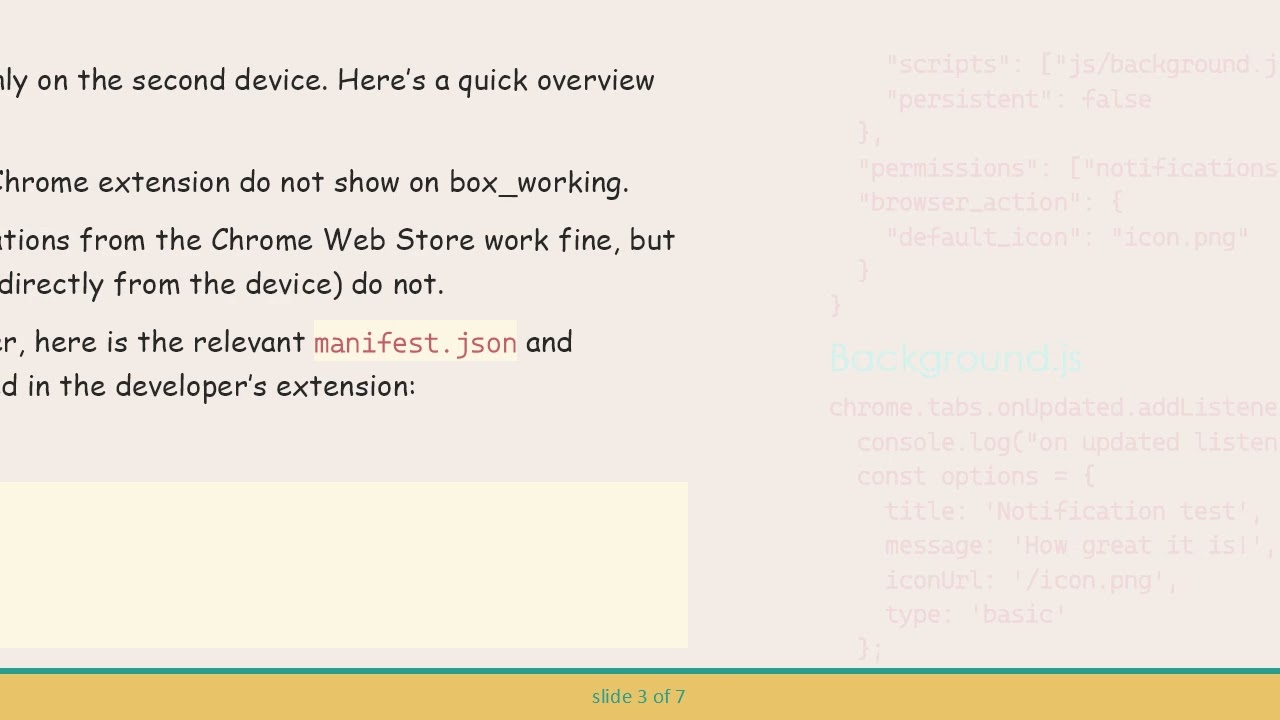The height and width of the screenshot is (720, 1280).
Task: Click the 'directly from the device) do not.' line
Action: [x=221, y=285]
